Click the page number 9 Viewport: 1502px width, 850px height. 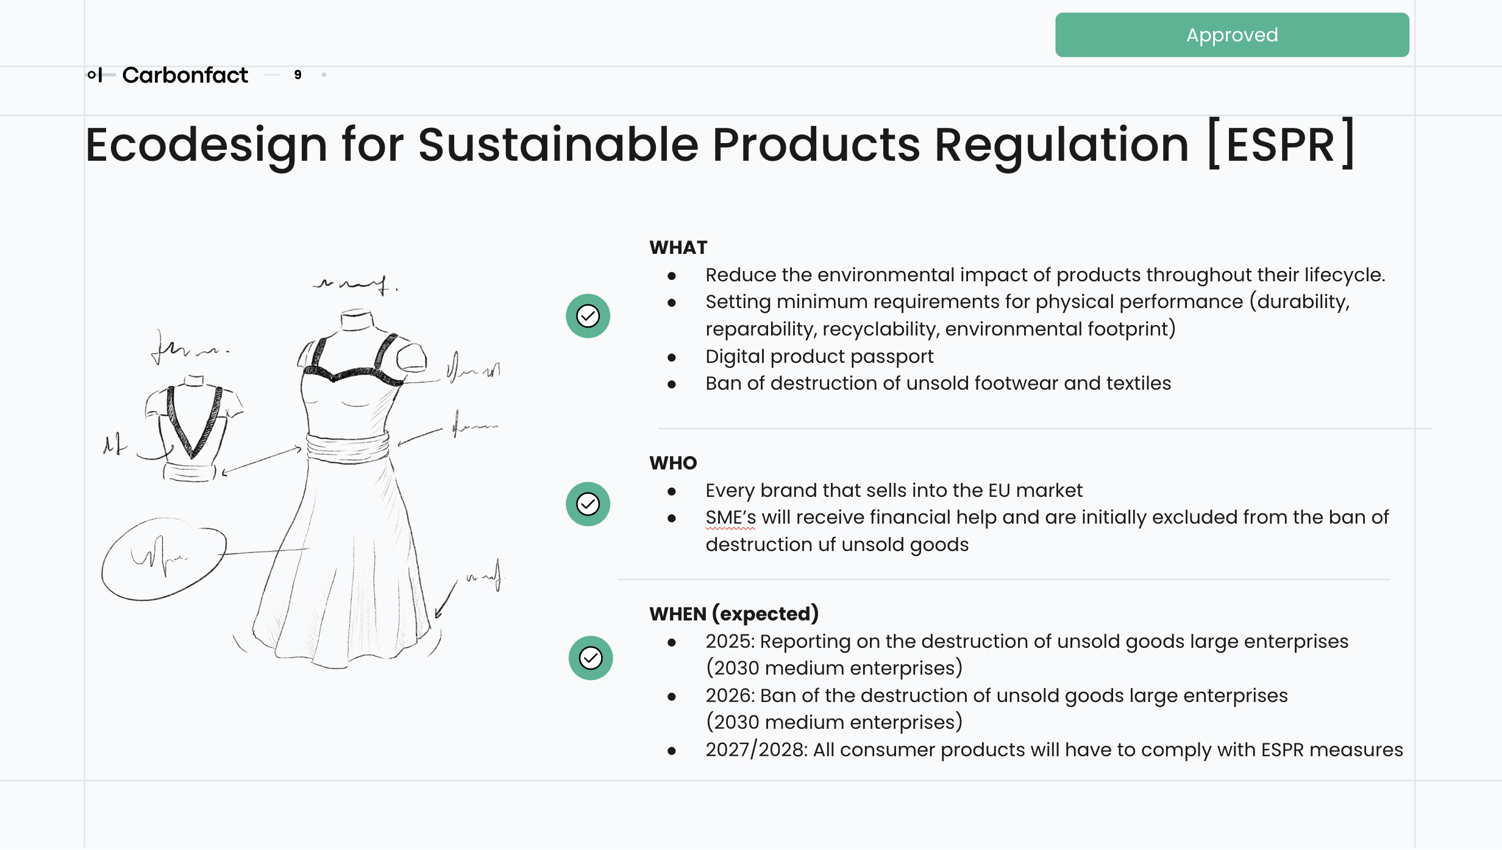pos(297,74)
